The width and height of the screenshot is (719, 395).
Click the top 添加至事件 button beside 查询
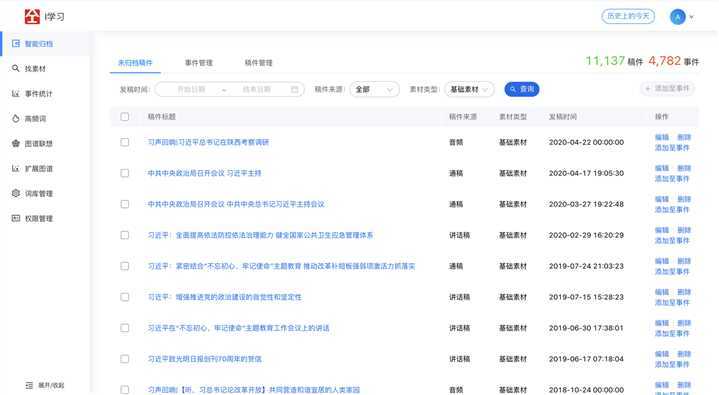pos(667,89)
